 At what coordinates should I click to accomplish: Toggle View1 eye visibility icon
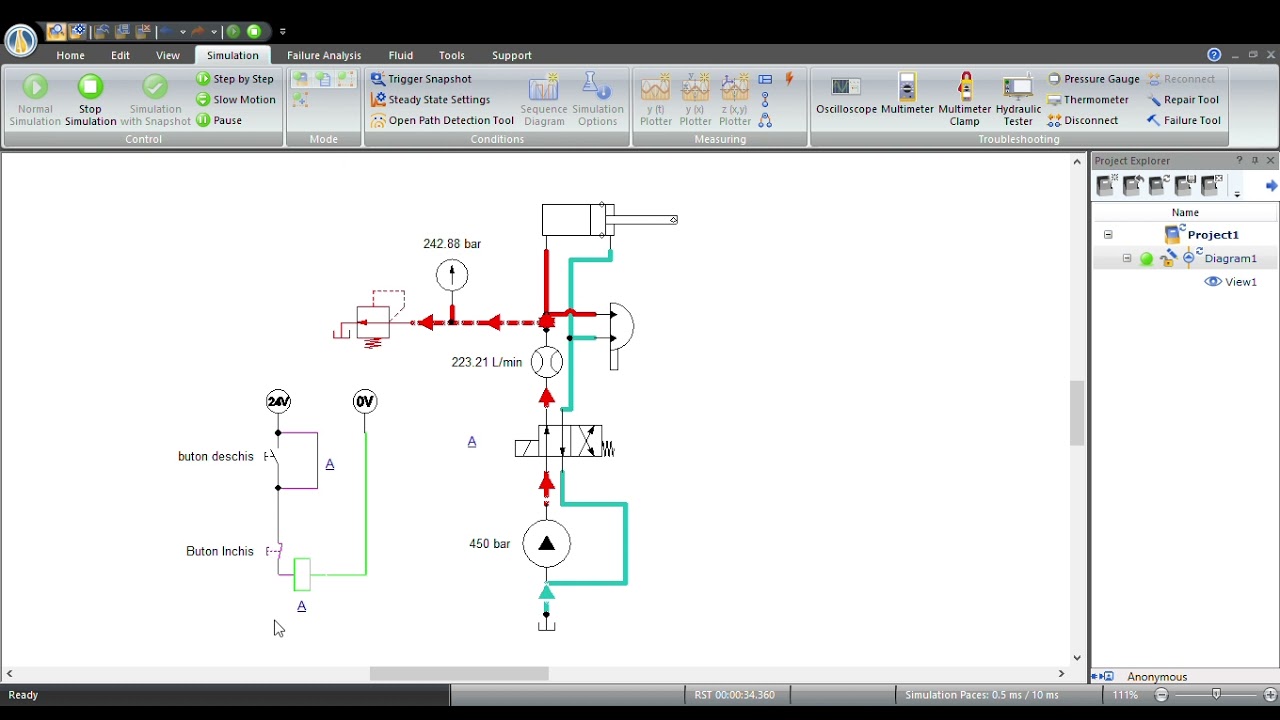click(x=1213, y=282)
